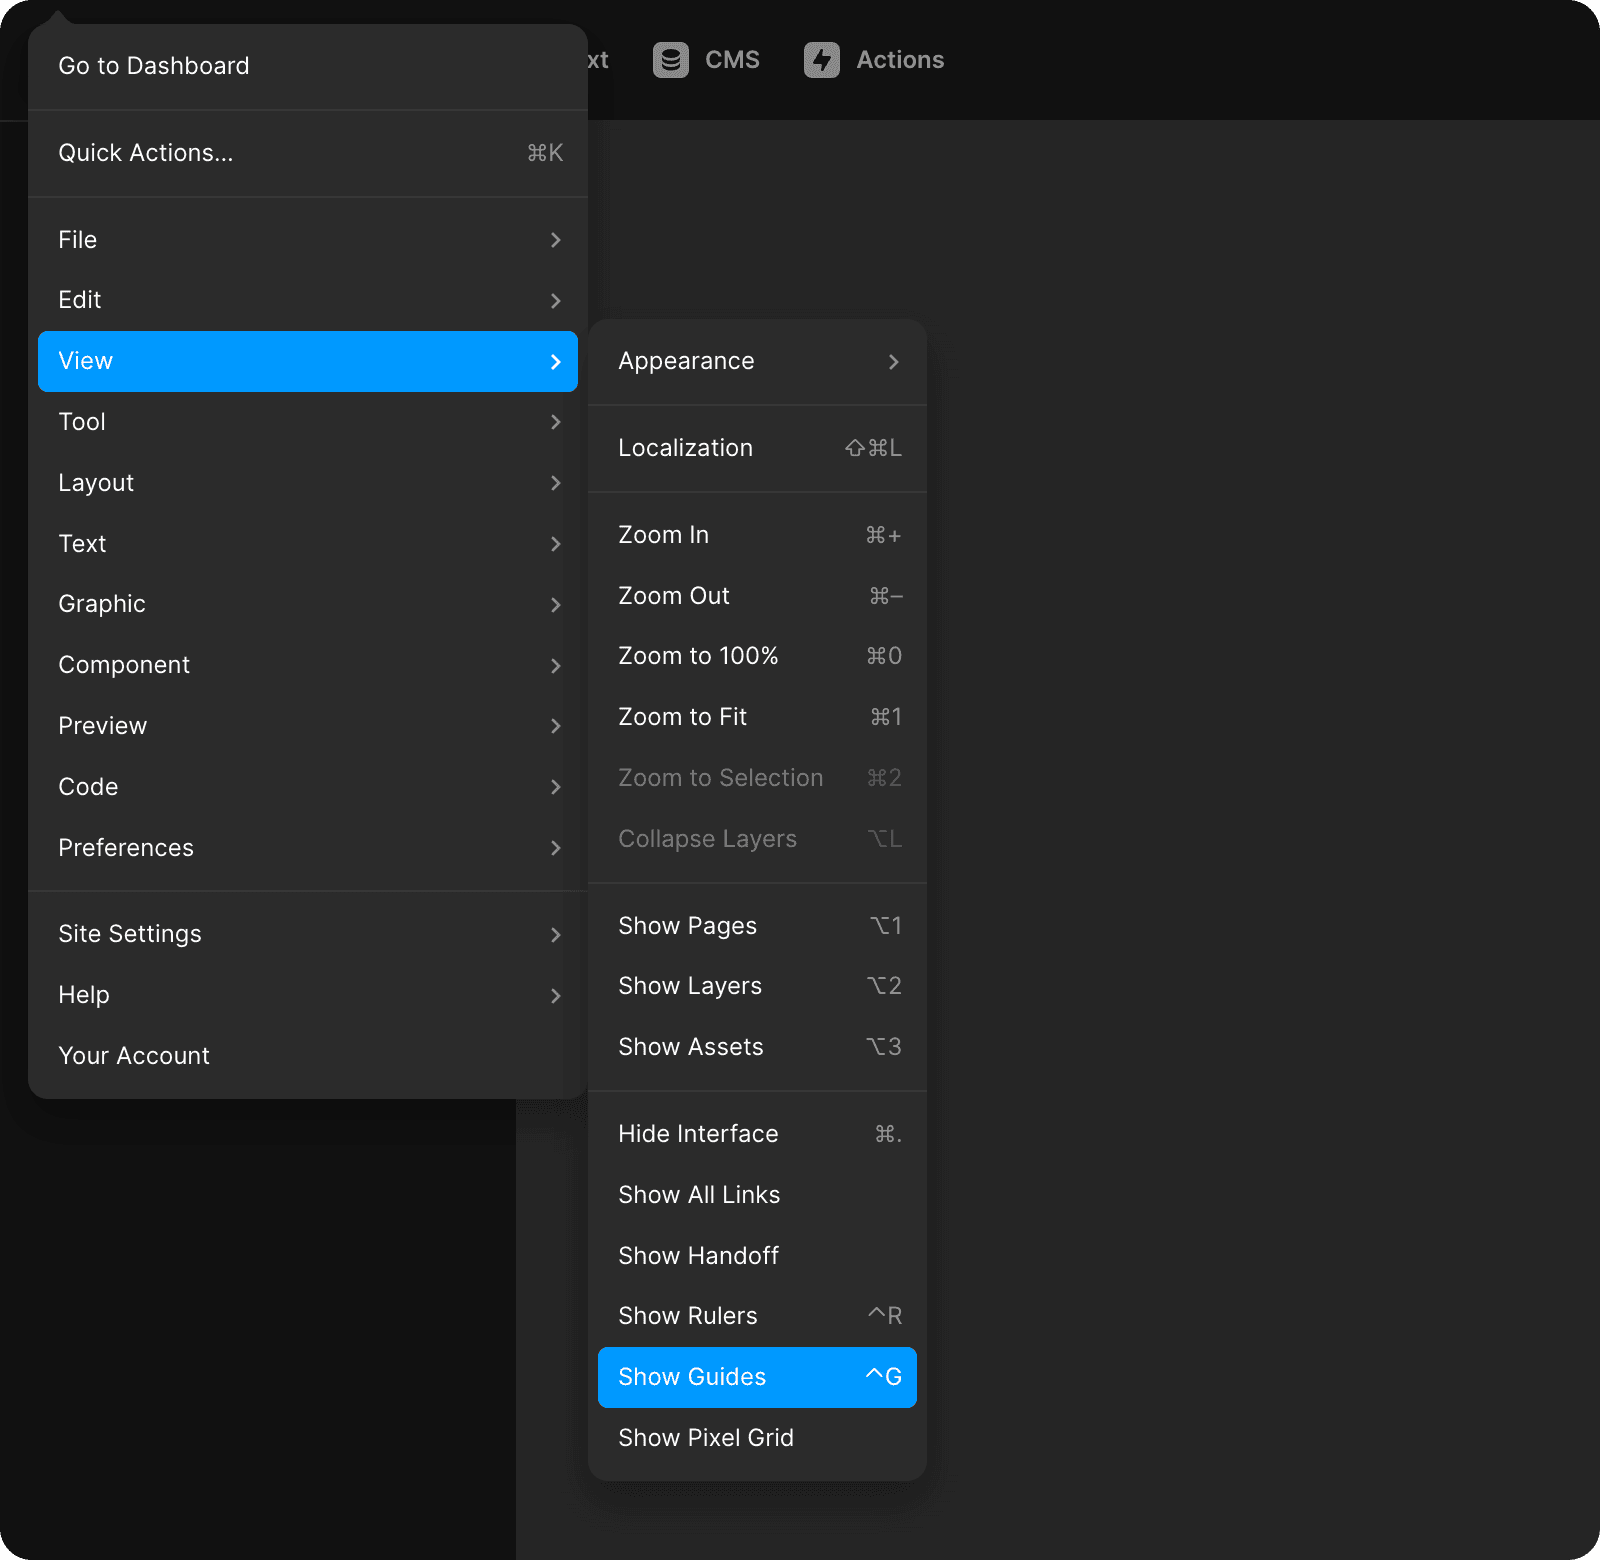Open Your Account entry
The image size is (1600, 1560).
[134, 1056]
